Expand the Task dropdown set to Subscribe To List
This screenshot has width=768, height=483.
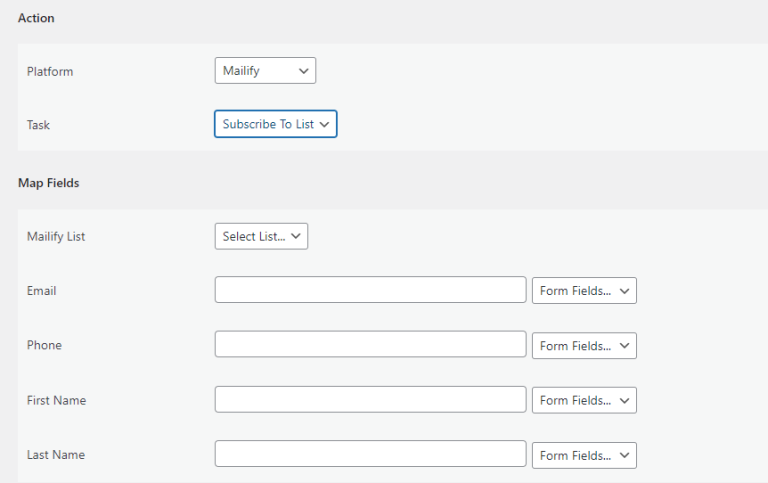[275, 124]
